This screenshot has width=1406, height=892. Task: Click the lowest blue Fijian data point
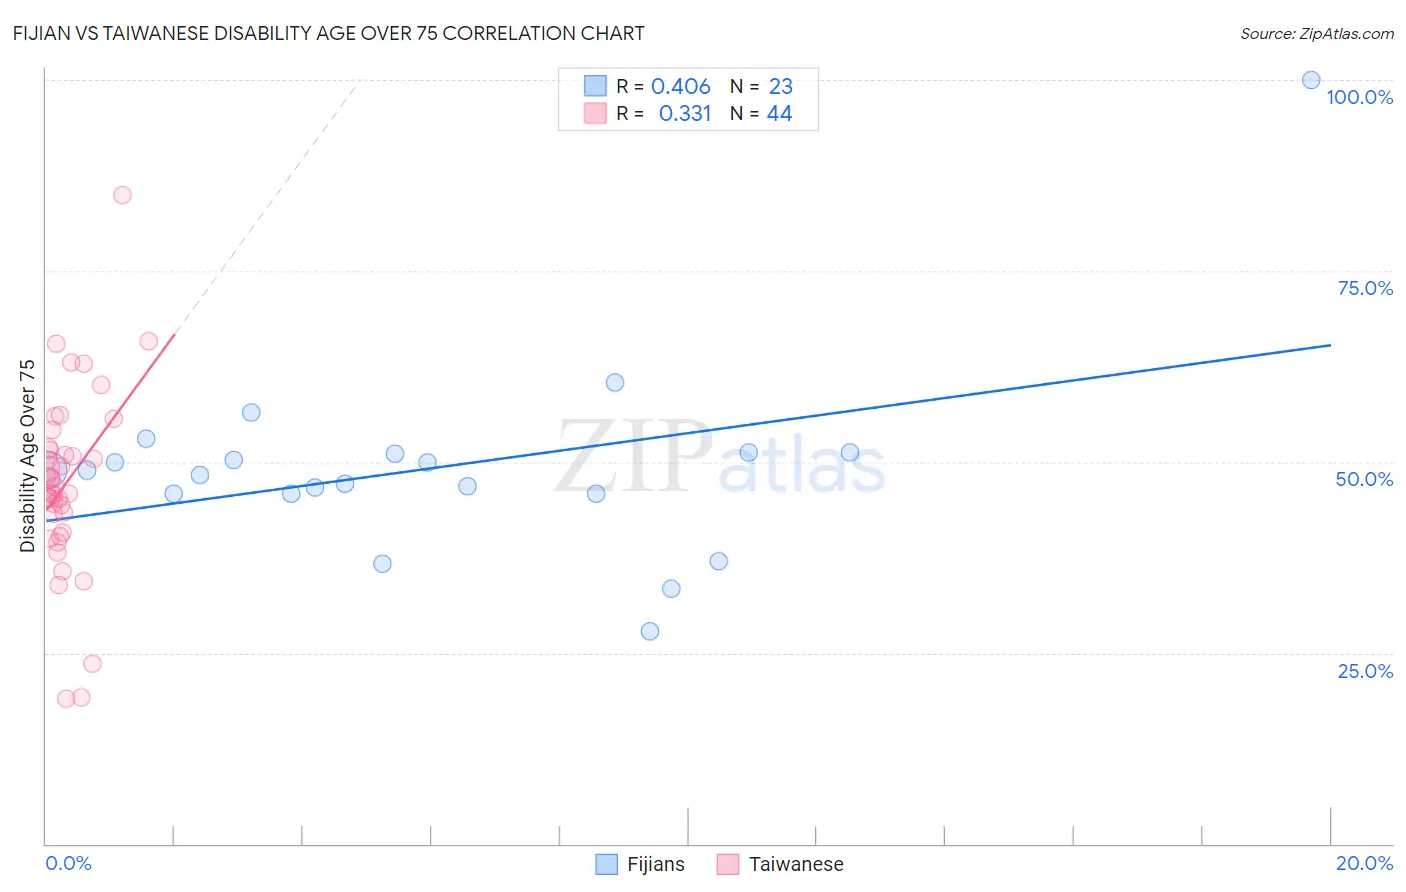click(x=650, y=631)
